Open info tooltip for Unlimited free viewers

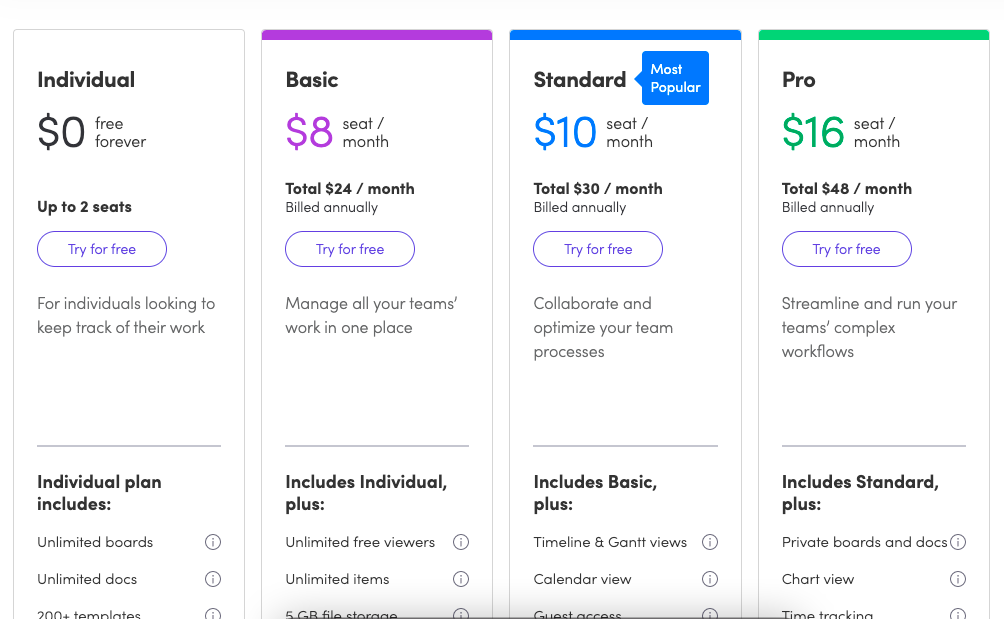click(461, 542)
